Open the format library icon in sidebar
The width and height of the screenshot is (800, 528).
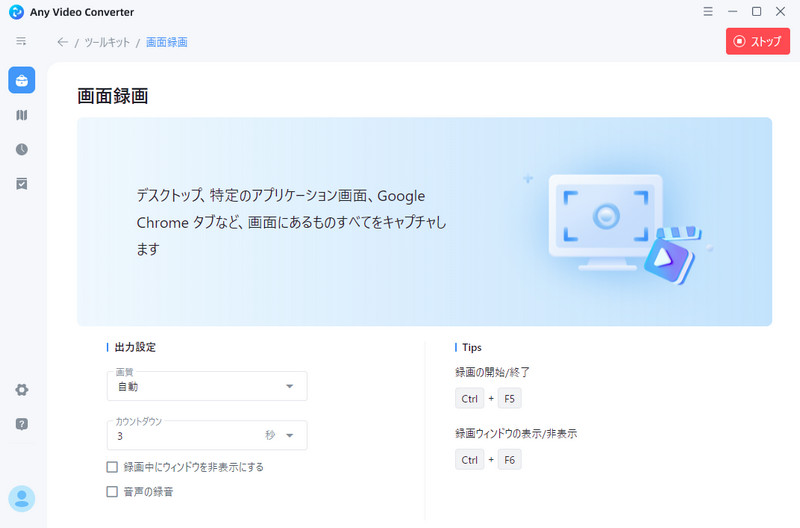pos(21,115)
